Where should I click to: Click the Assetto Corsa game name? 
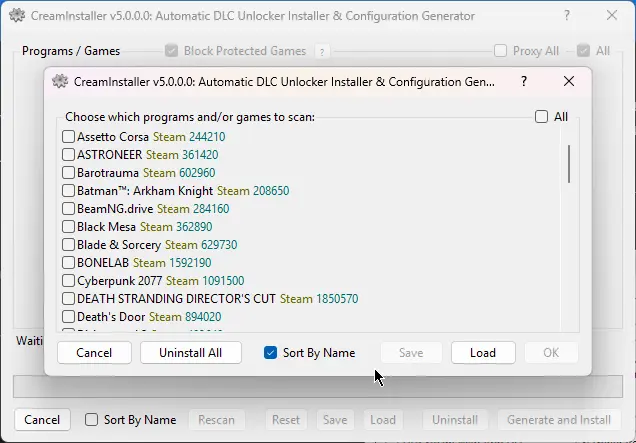(113, 137)
